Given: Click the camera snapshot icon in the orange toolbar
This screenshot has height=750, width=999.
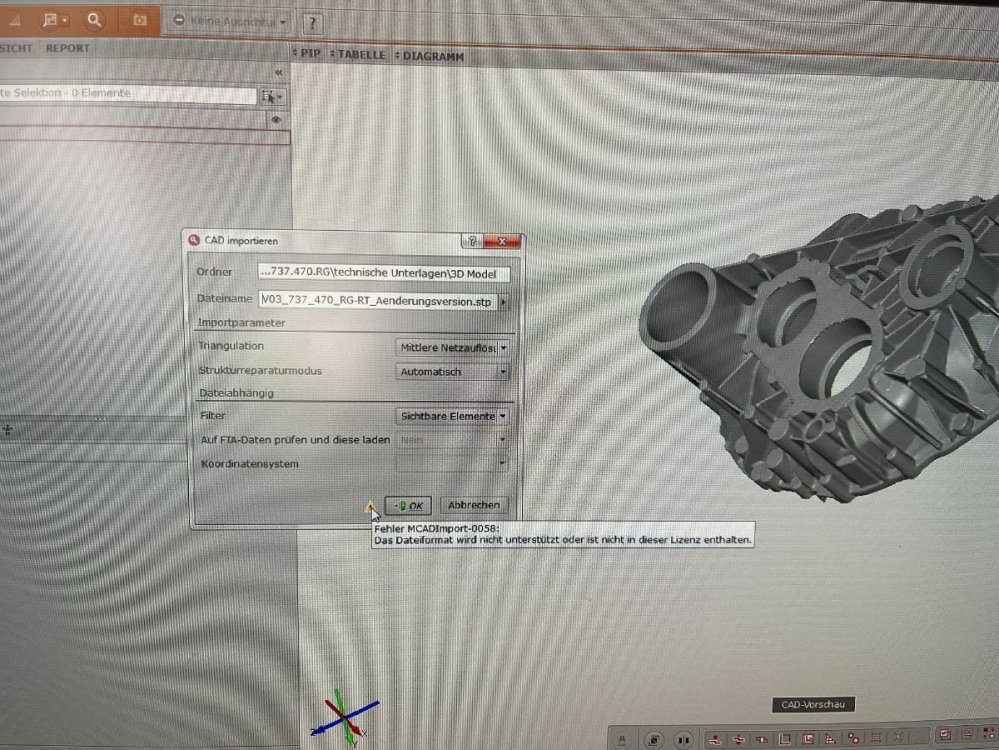Looking at the screenshot, I should click(141, 19).
